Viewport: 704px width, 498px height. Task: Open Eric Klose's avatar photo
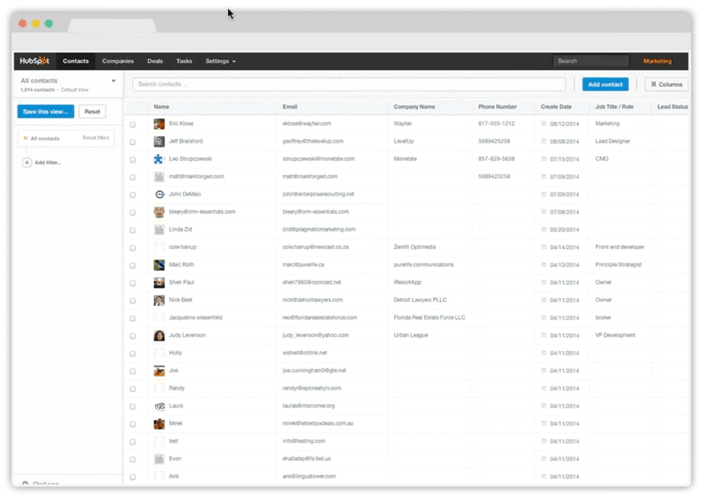pos(159,124)
